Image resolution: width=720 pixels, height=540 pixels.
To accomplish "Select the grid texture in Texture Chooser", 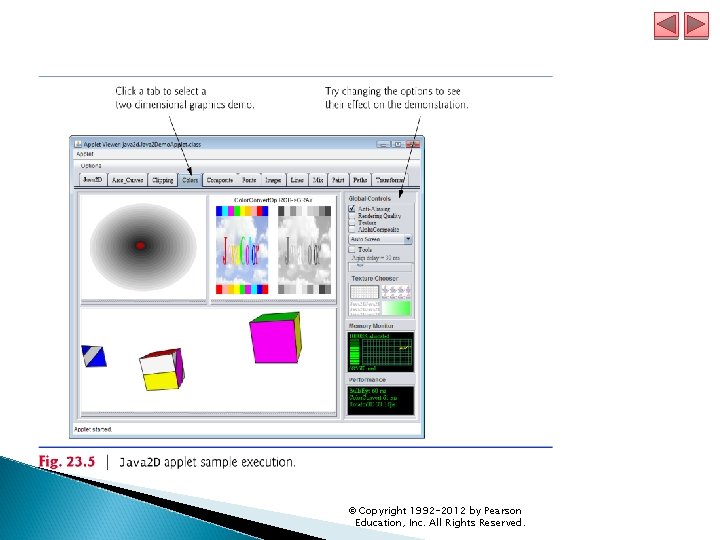I will [x=365, y=292].
